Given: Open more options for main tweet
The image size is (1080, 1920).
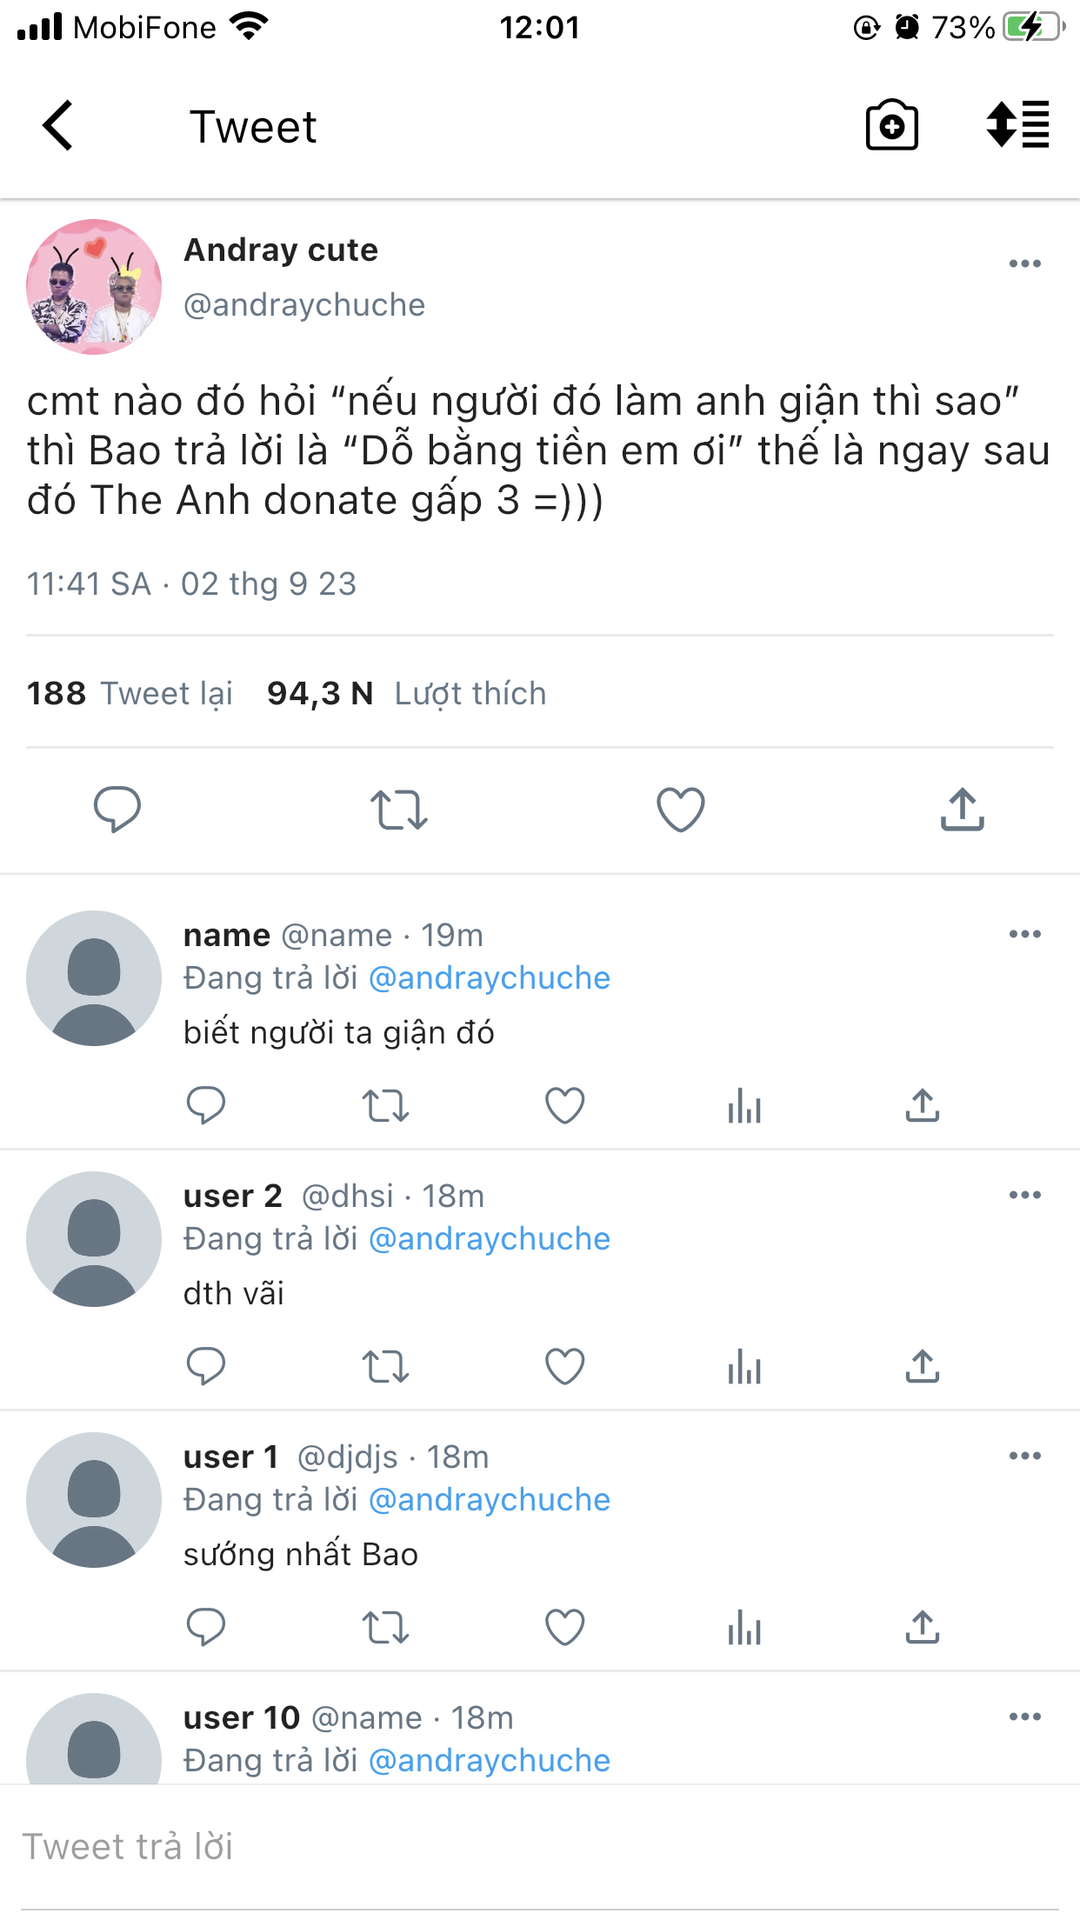Looking at the screenshot, I should tap(1025, 264).
